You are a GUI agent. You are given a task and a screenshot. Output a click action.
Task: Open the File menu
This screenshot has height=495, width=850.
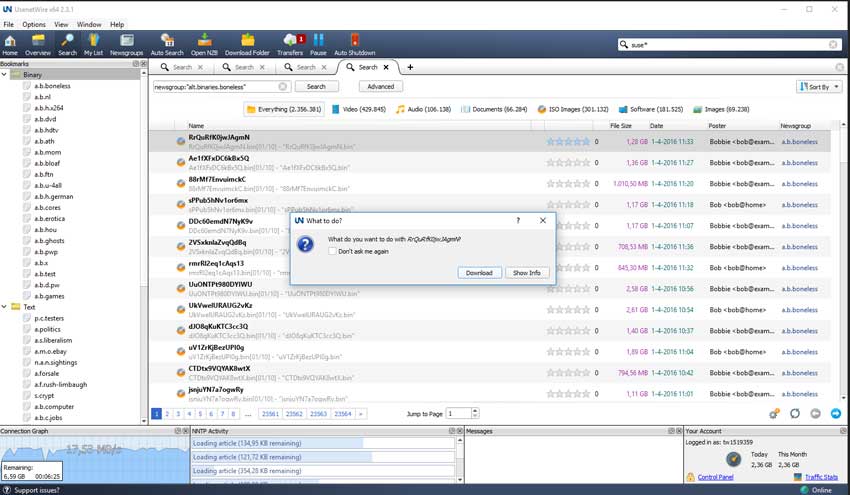9,24
